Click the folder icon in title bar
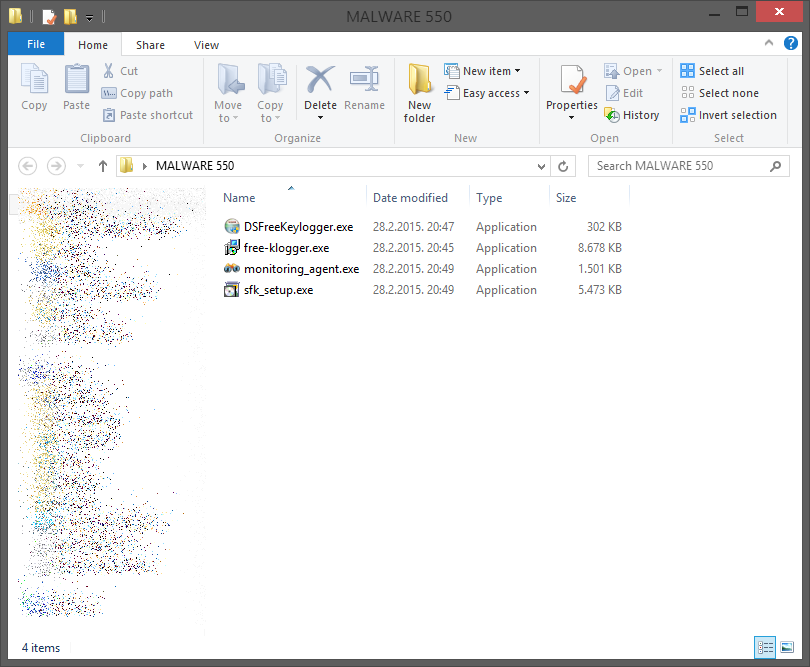This screenshot has width=810, height=667. (15, 16)
